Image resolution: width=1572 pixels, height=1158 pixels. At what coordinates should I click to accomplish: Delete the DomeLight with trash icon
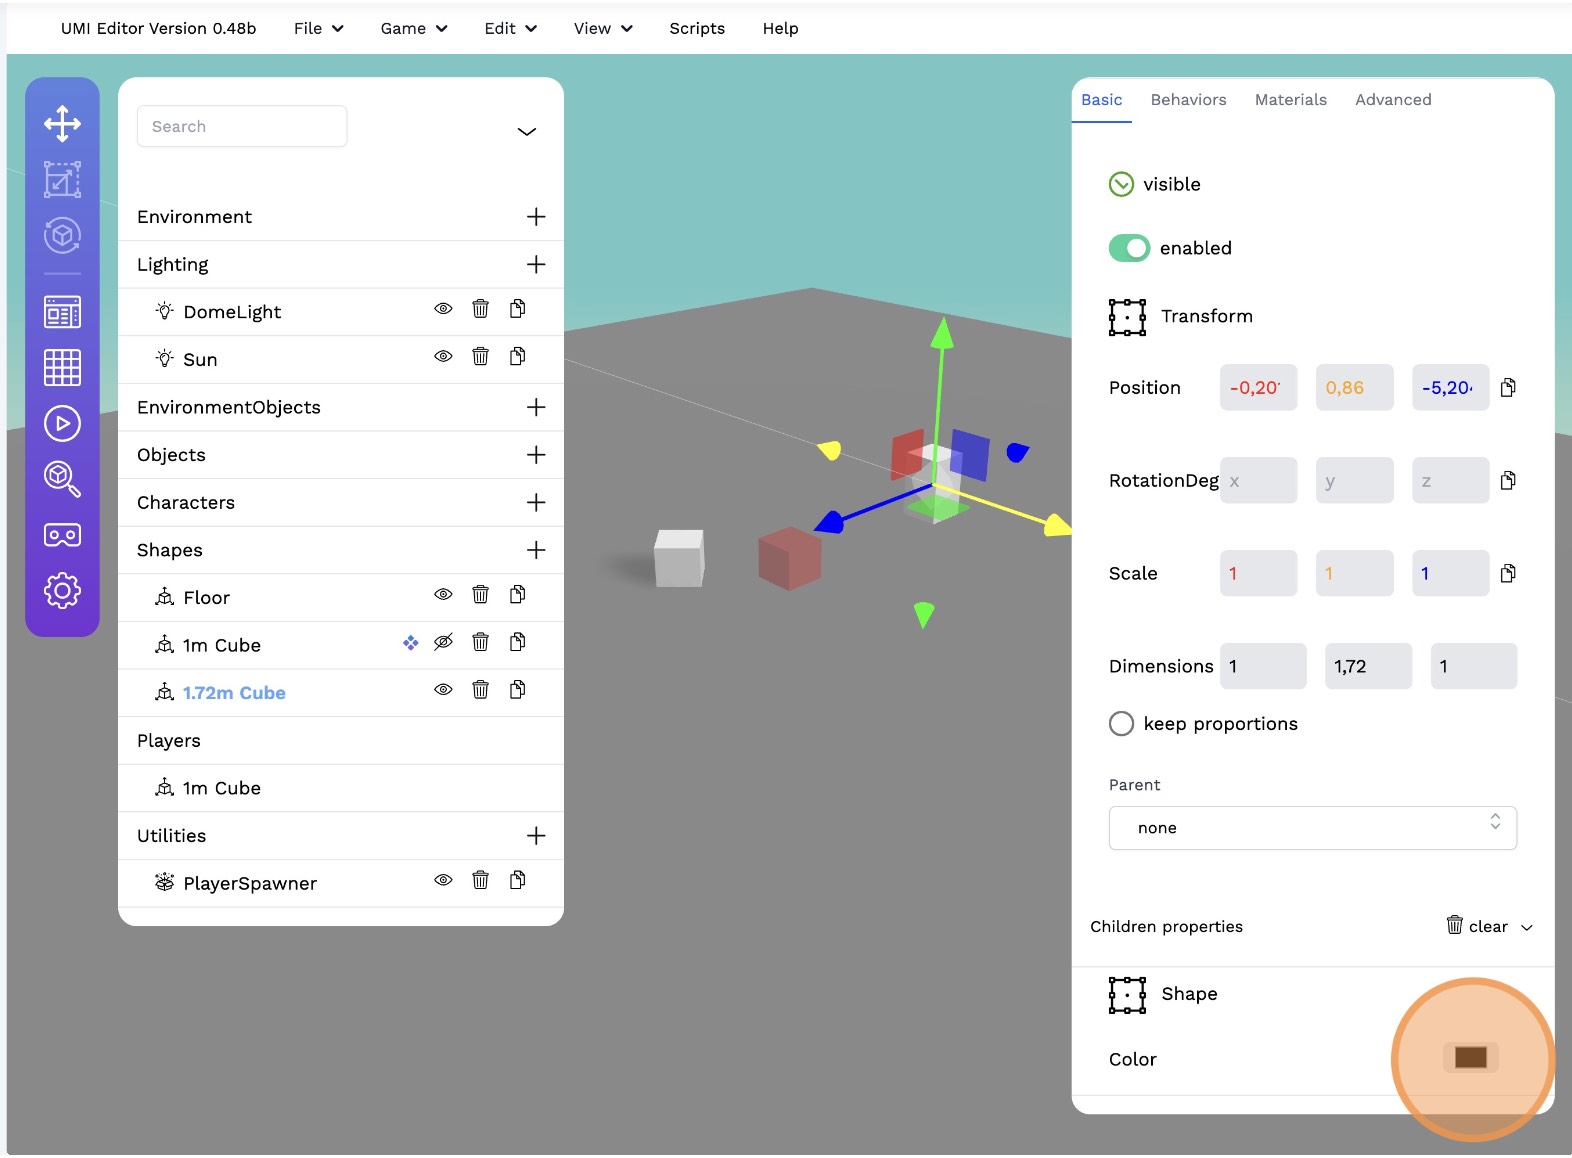tap(480, 309)
